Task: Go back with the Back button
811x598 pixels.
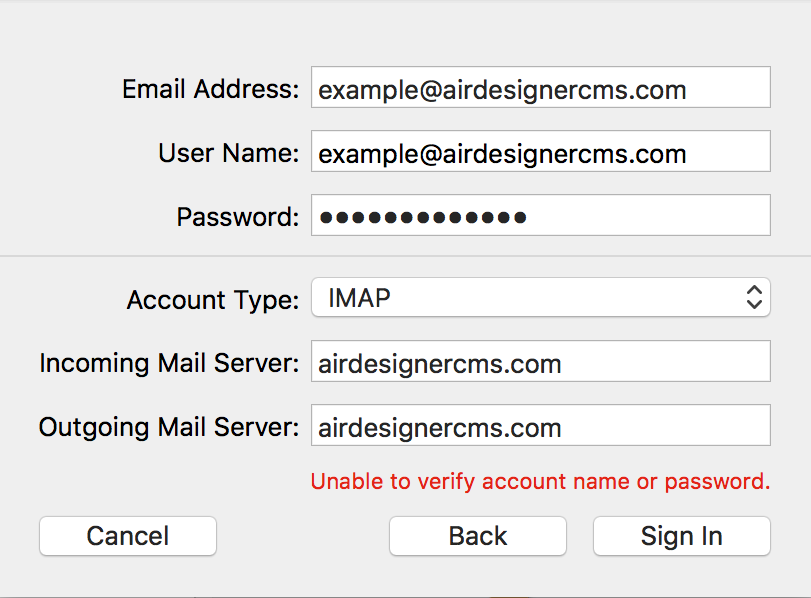Action: tap(477, 536)
